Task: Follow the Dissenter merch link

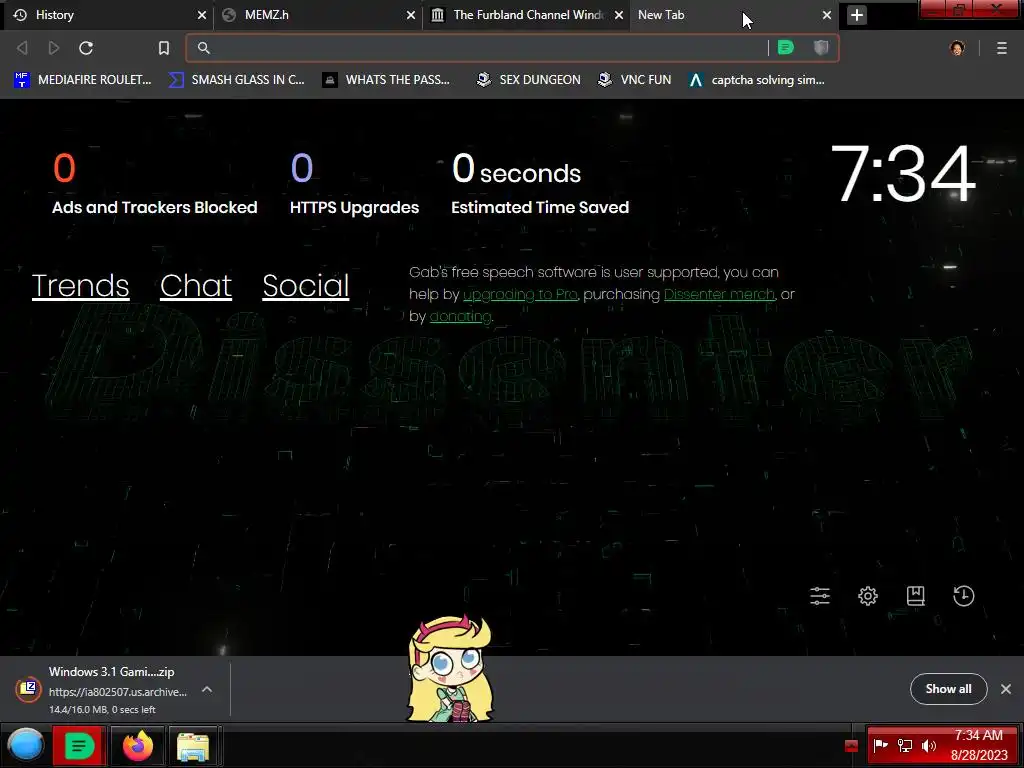Action: [x=719, y=295]
